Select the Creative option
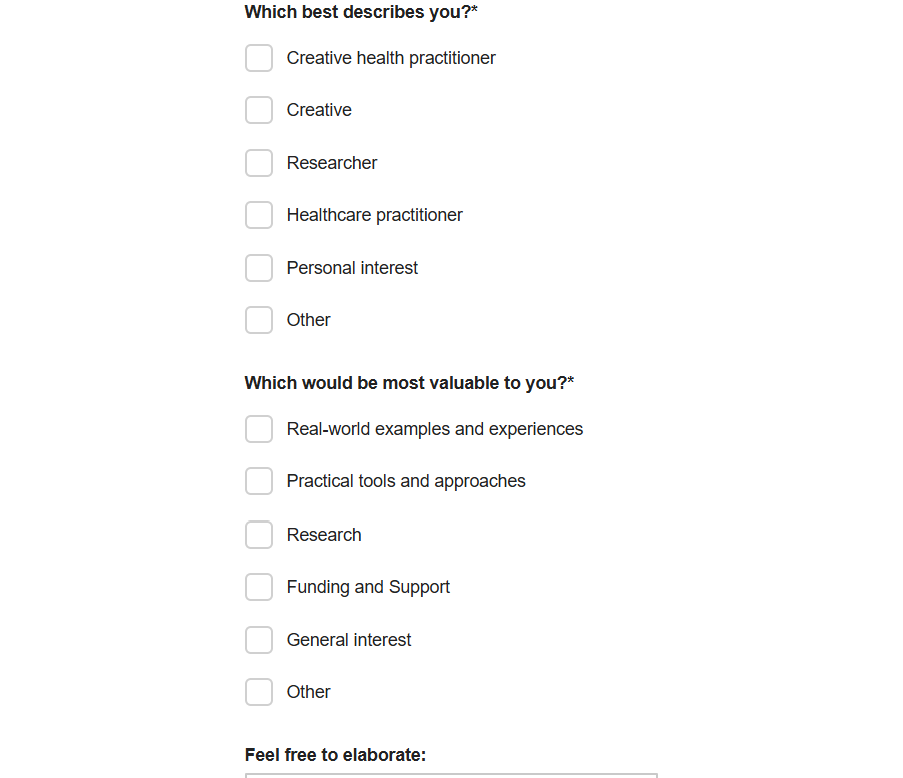The height and width of the screenshot is (778, 903). [259, 110]
